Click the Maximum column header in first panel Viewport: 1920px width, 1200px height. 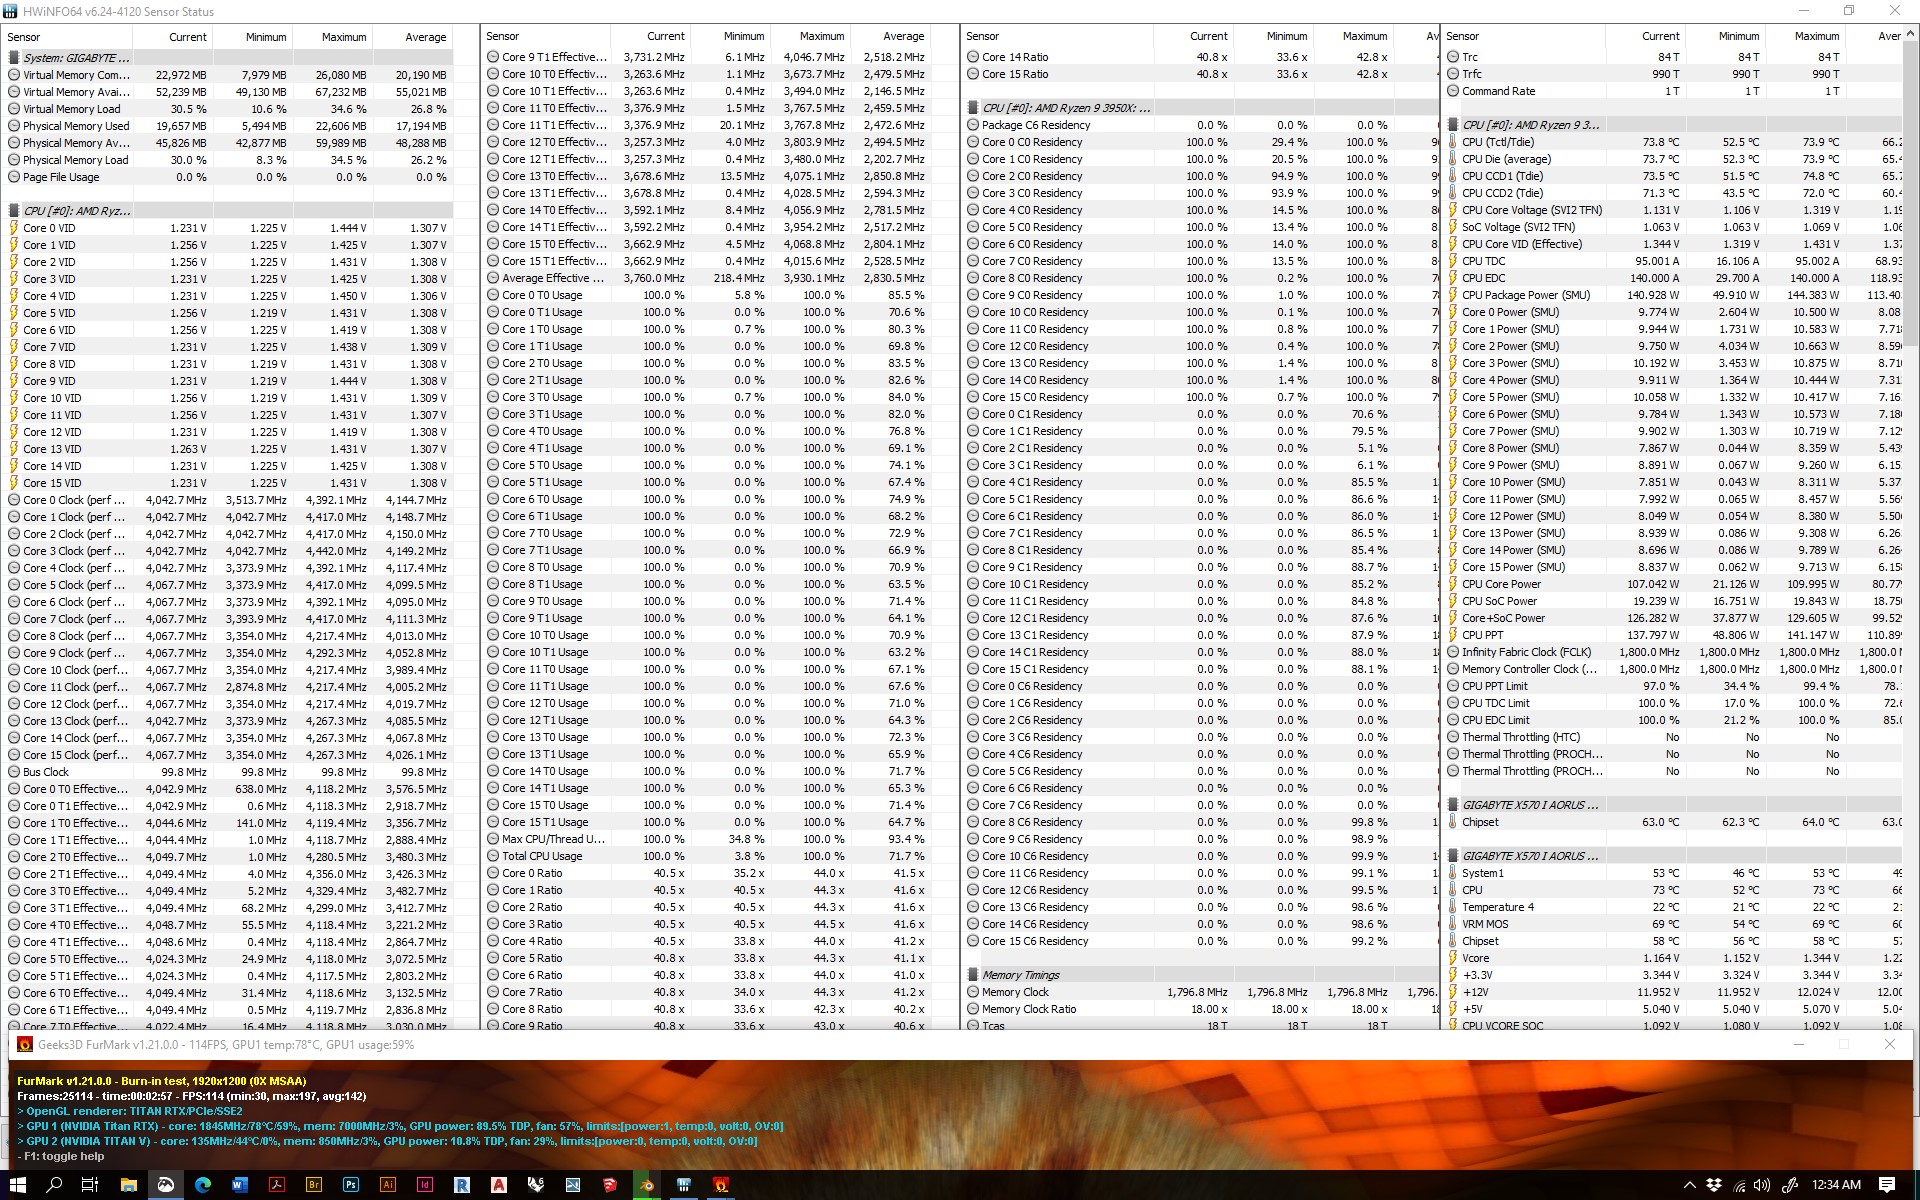tap(343, 37)
